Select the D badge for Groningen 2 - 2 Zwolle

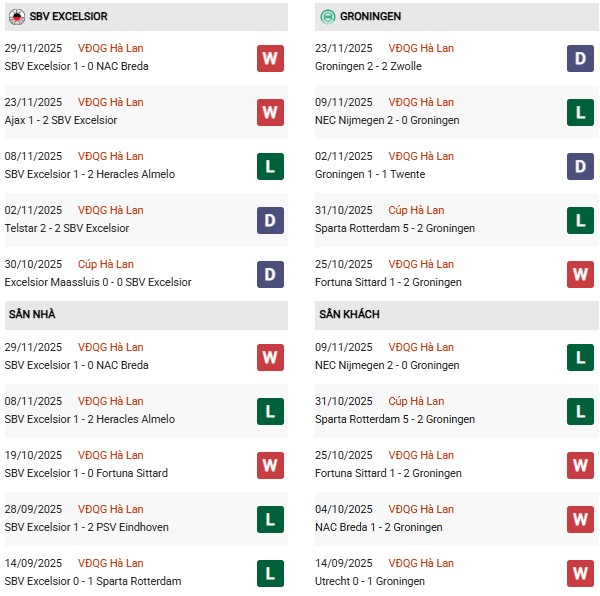click(x=580, y=58)
